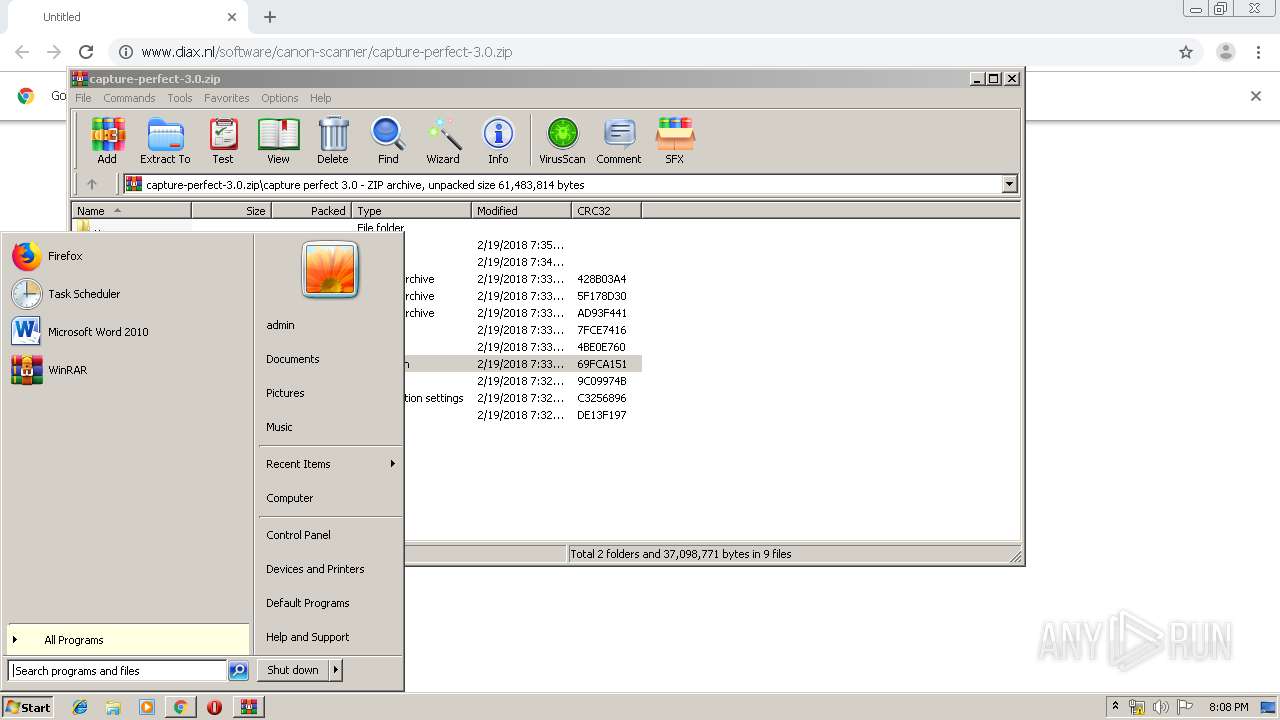Show archive Info
1280x720 pixels.
(x=498, y=141)
